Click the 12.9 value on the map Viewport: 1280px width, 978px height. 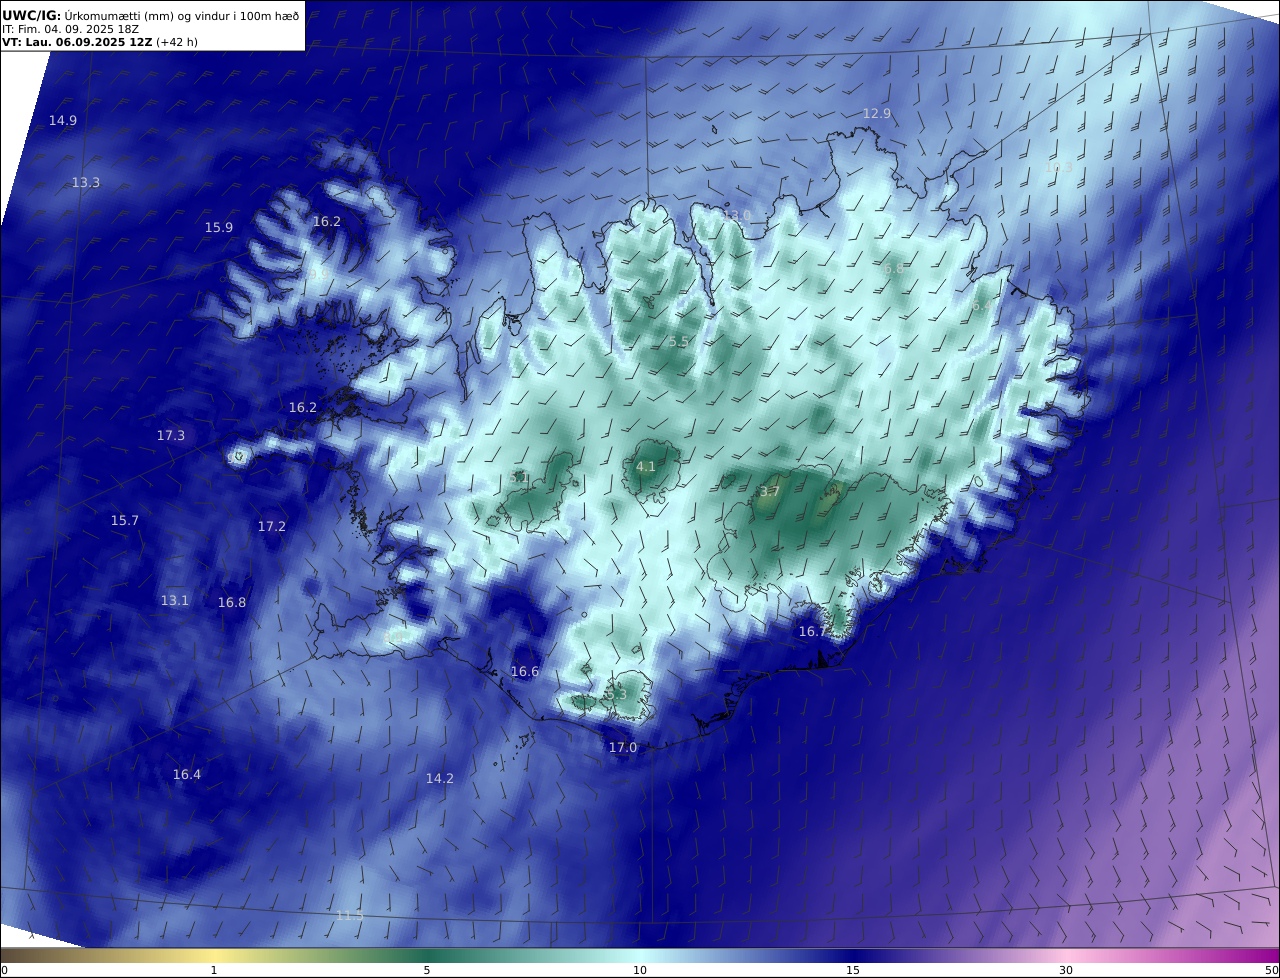(x=877, y=114)
